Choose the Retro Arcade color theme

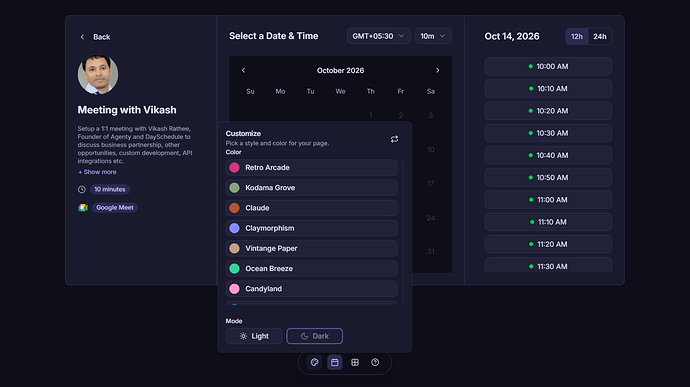(312, 167)
